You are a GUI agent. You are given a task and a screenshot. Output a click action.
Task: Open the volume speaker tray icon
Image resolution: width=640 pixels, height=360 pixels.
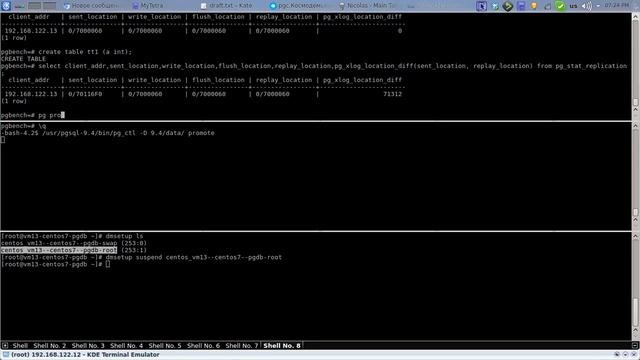coord(586,6)
